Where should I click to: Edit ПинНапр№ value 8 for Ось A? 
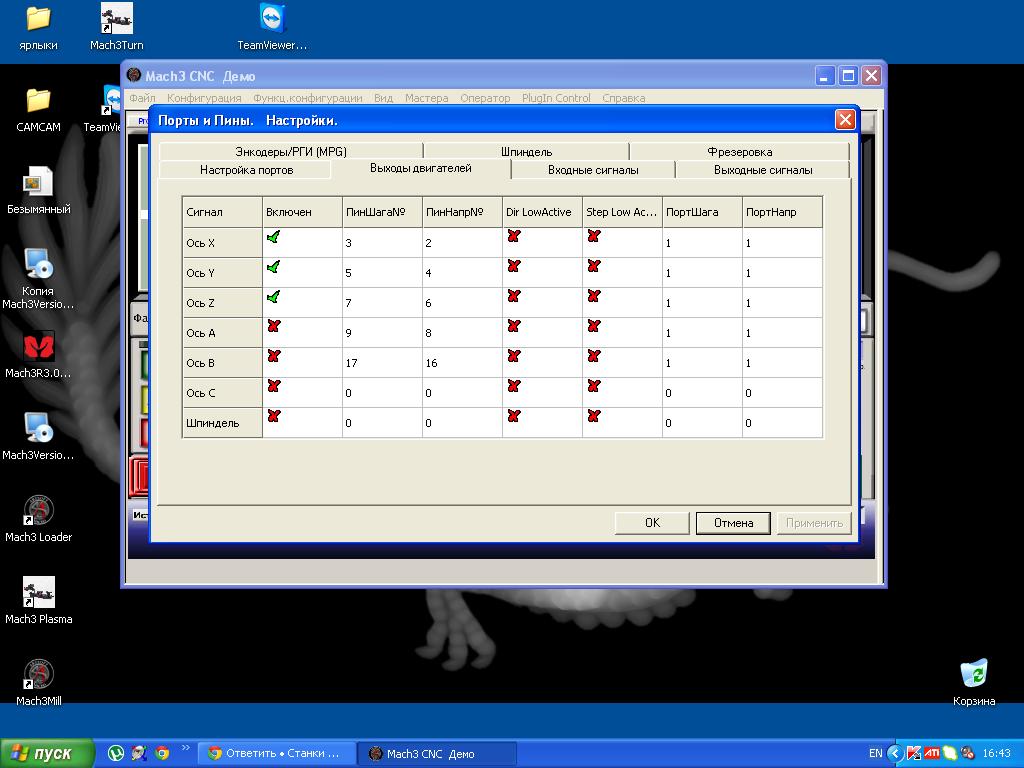462,333
